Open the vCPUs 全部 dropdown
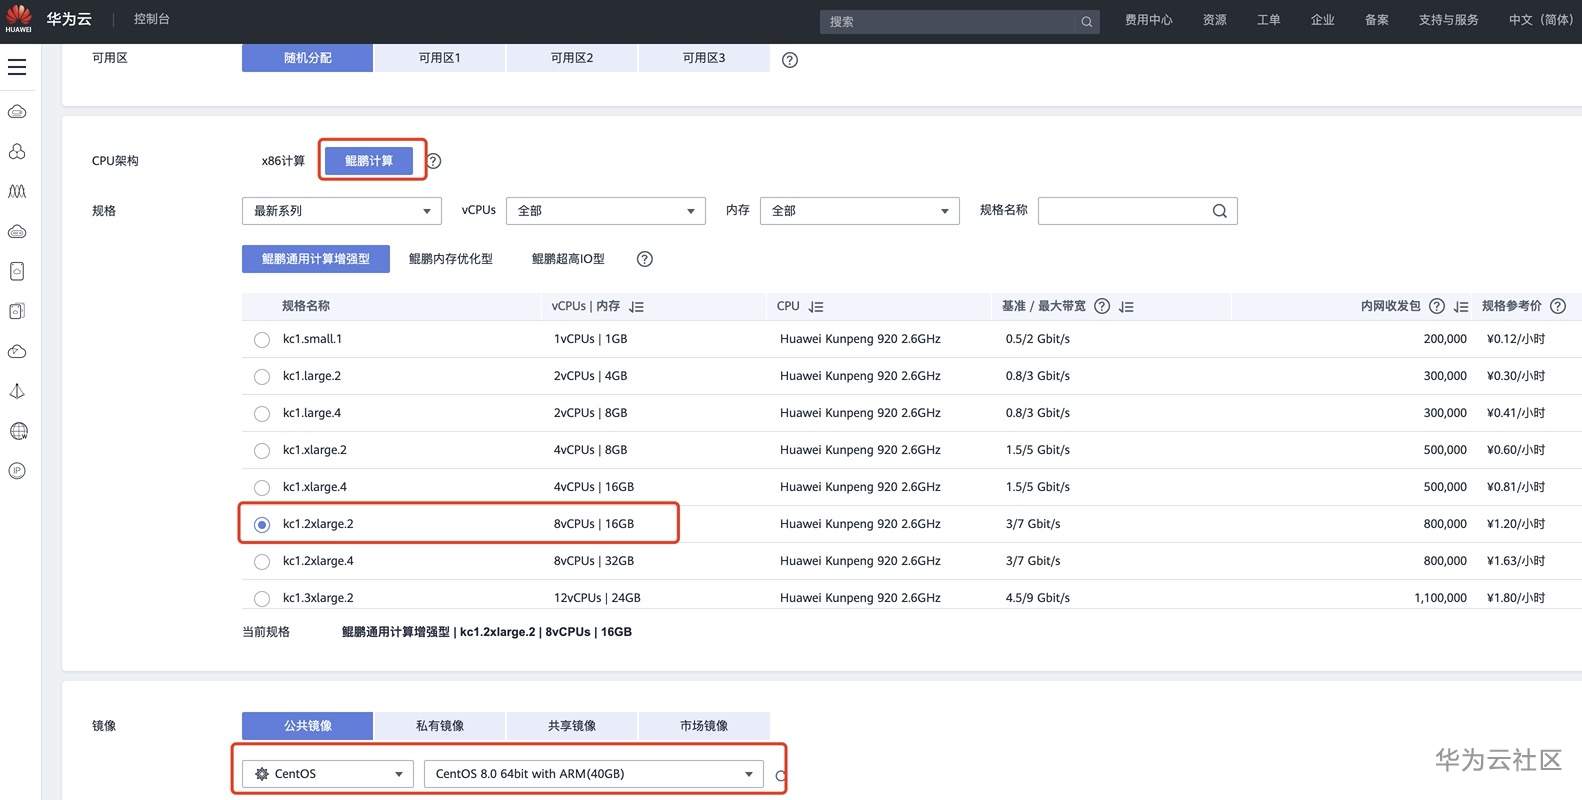 pyautogui.click(x=606, y=211)
